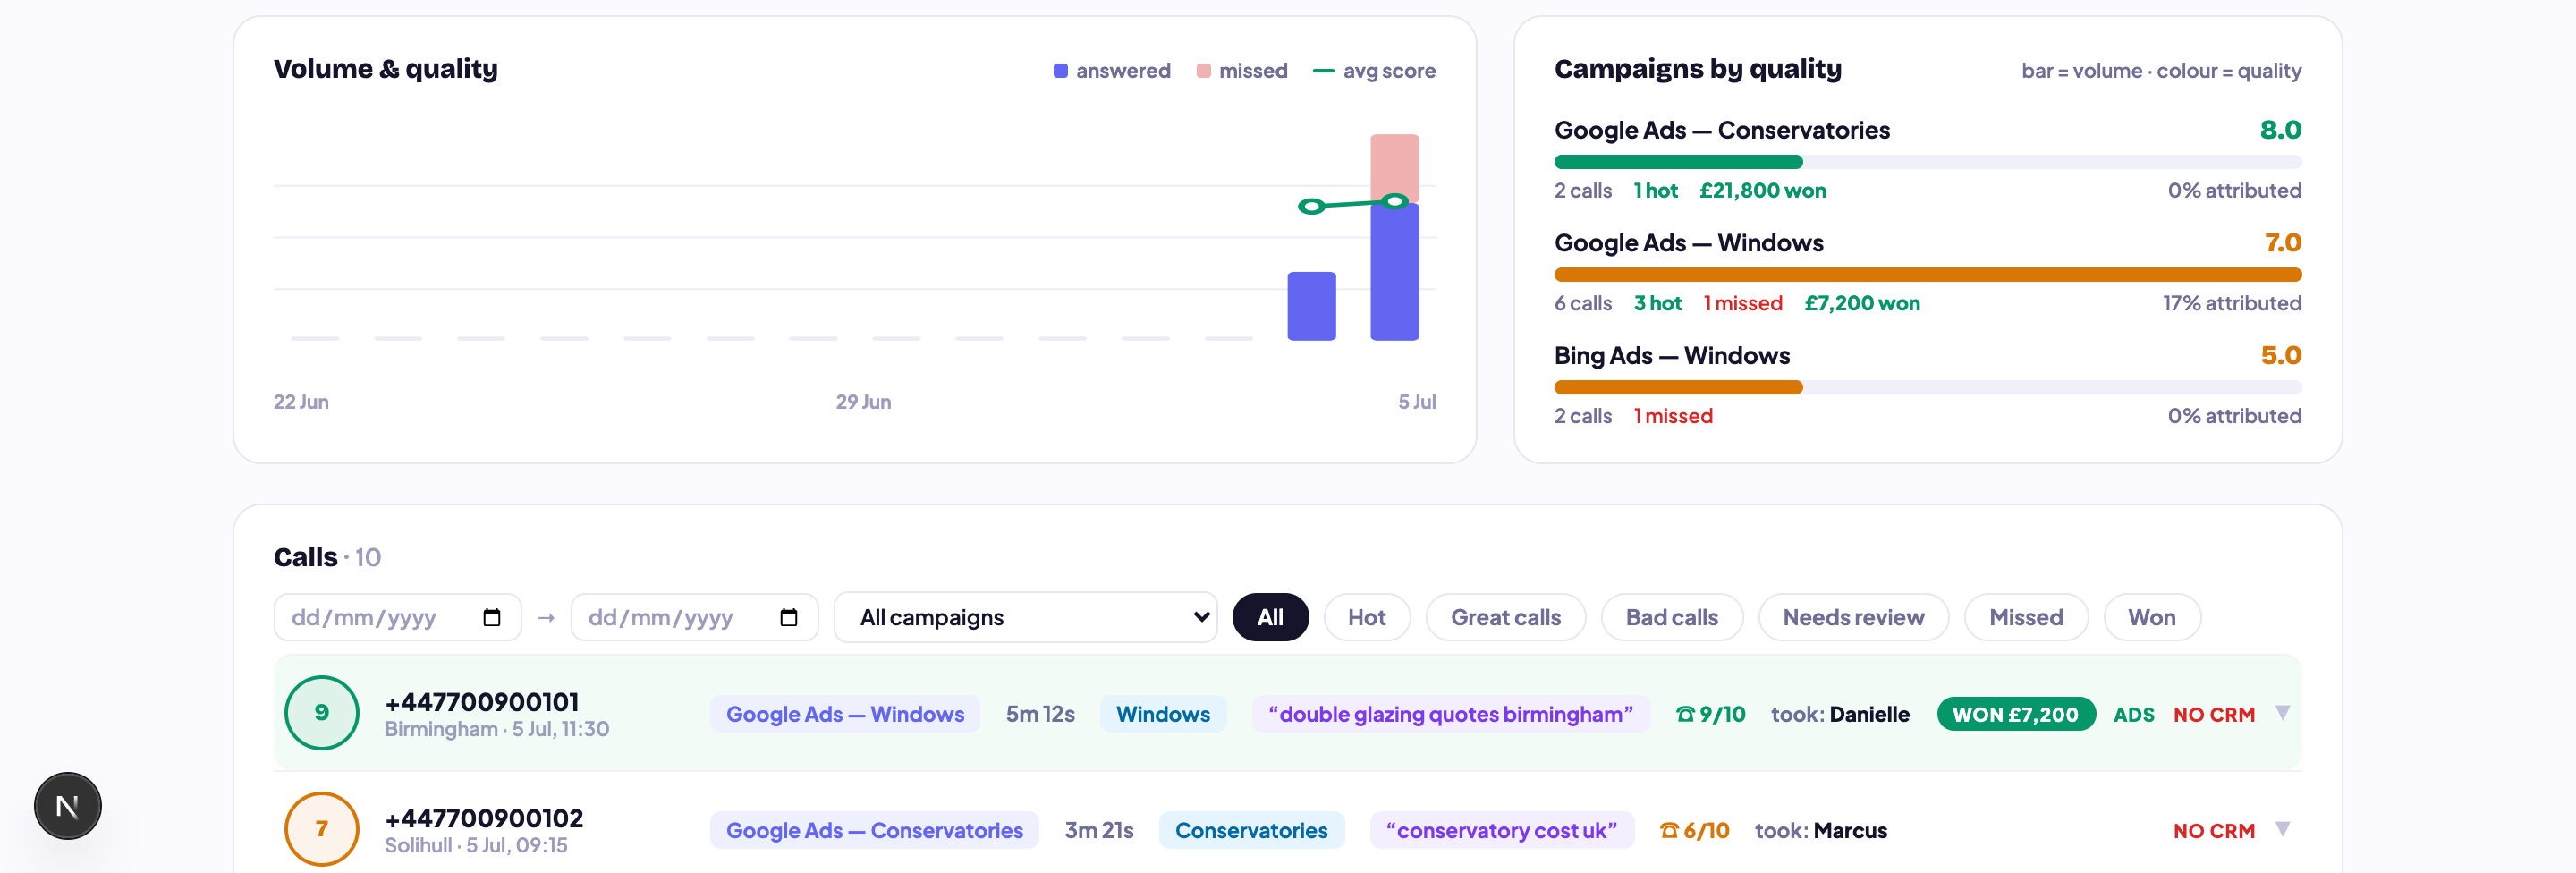Image resolution: width=2576 pixels, height=873 pixels.
Task: Filter calls by Hot
Action: 1366,617
